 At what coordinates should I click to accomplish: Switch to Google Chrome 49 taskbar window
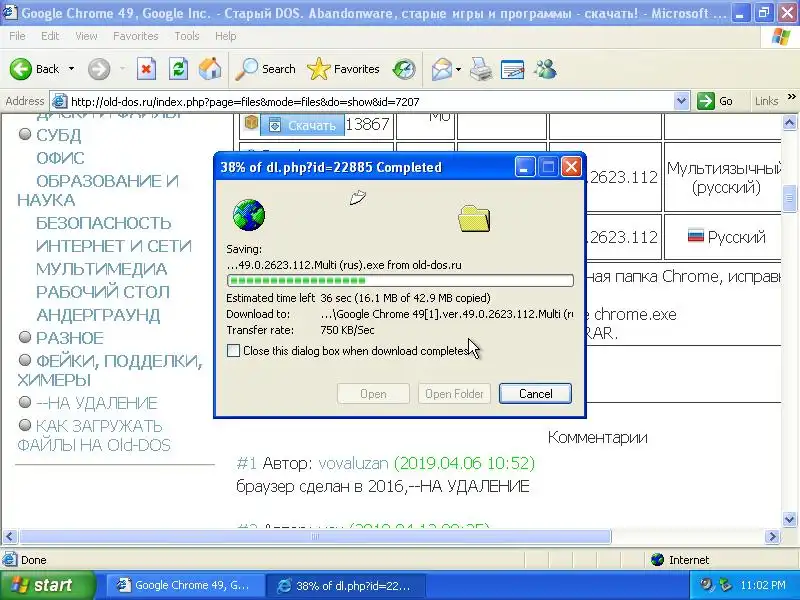[x=185, y=585]
